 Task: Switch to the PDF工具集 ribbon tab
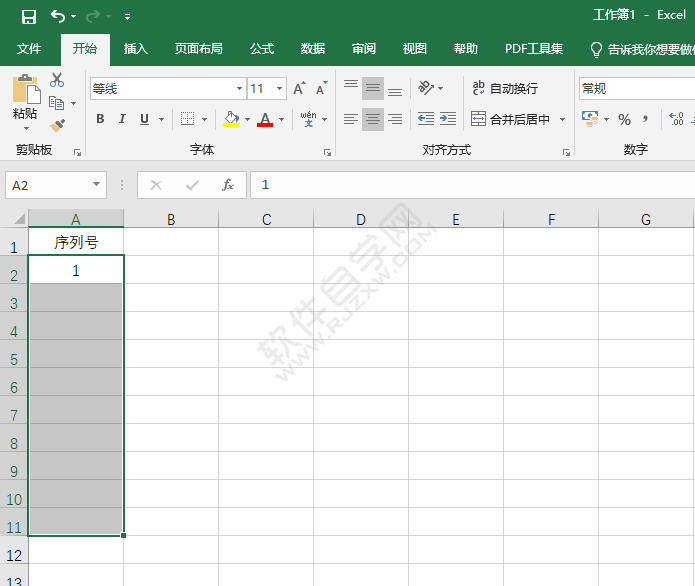[534, 49]
